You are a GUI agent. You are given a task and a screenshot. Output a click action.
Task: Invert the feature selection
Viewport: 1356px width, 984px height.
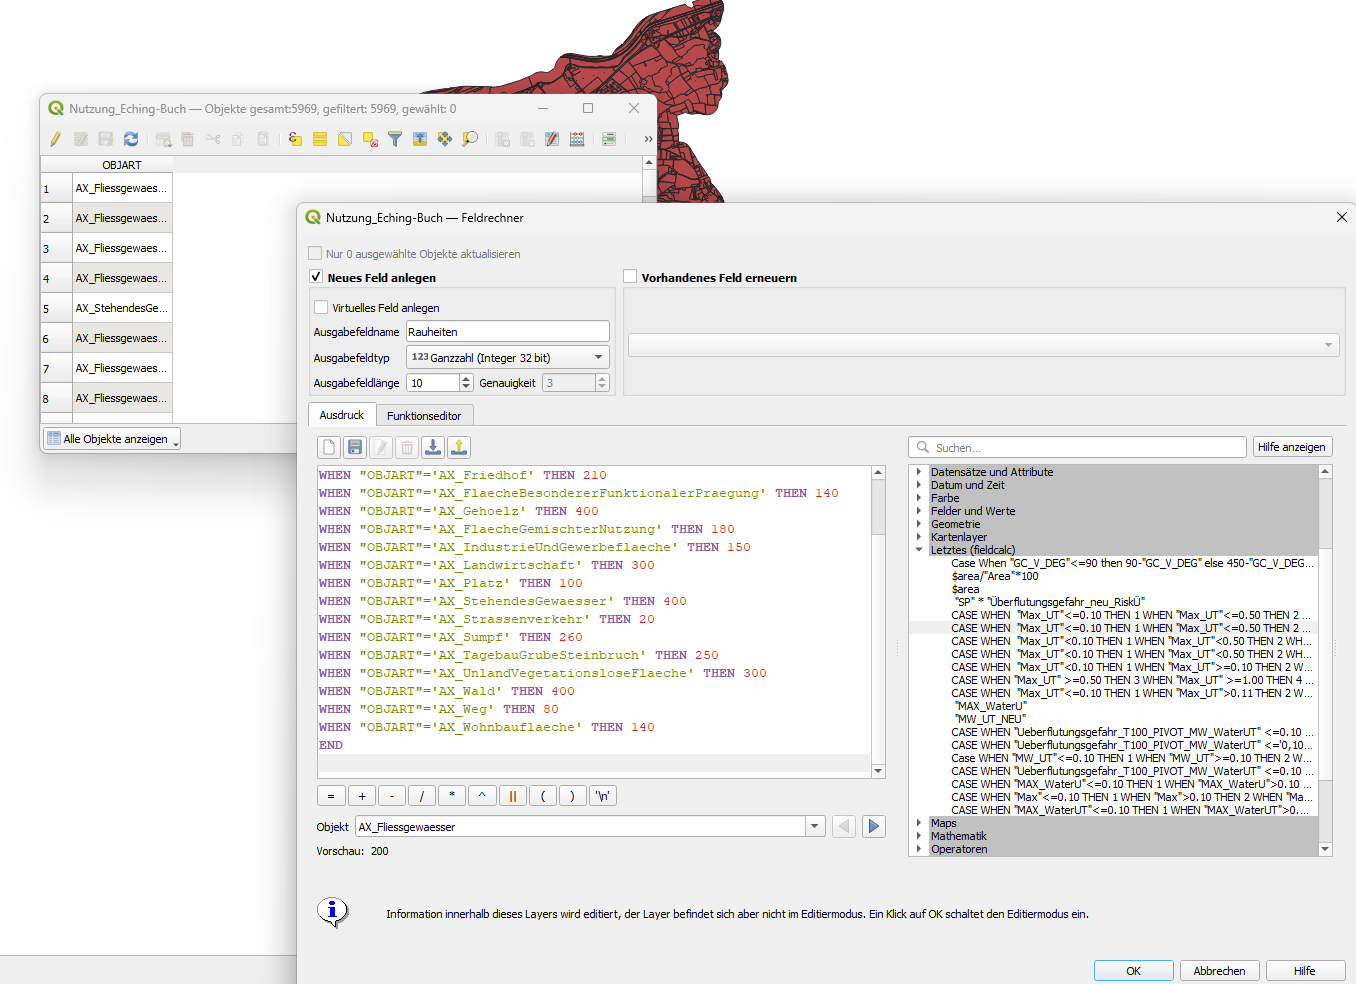(x=345, y=139)
